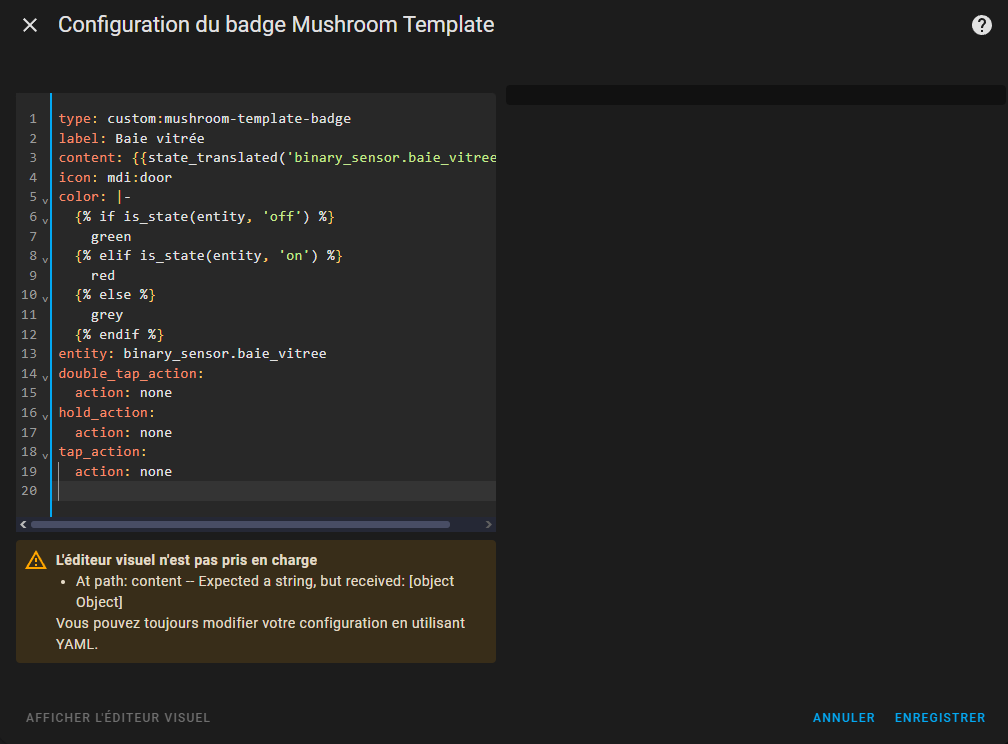The height and width of the screenshot is (744, 1008).
Task: Fold the hold_action section on line 16
Action: click(x=45, y=417)
